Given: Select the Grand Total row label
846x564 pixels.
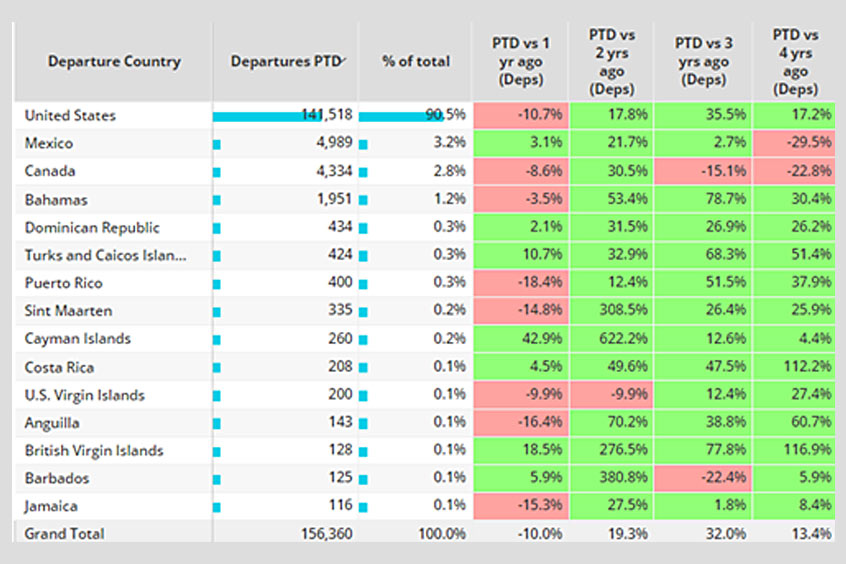Looking at the screenshot, I should [64, 534].
